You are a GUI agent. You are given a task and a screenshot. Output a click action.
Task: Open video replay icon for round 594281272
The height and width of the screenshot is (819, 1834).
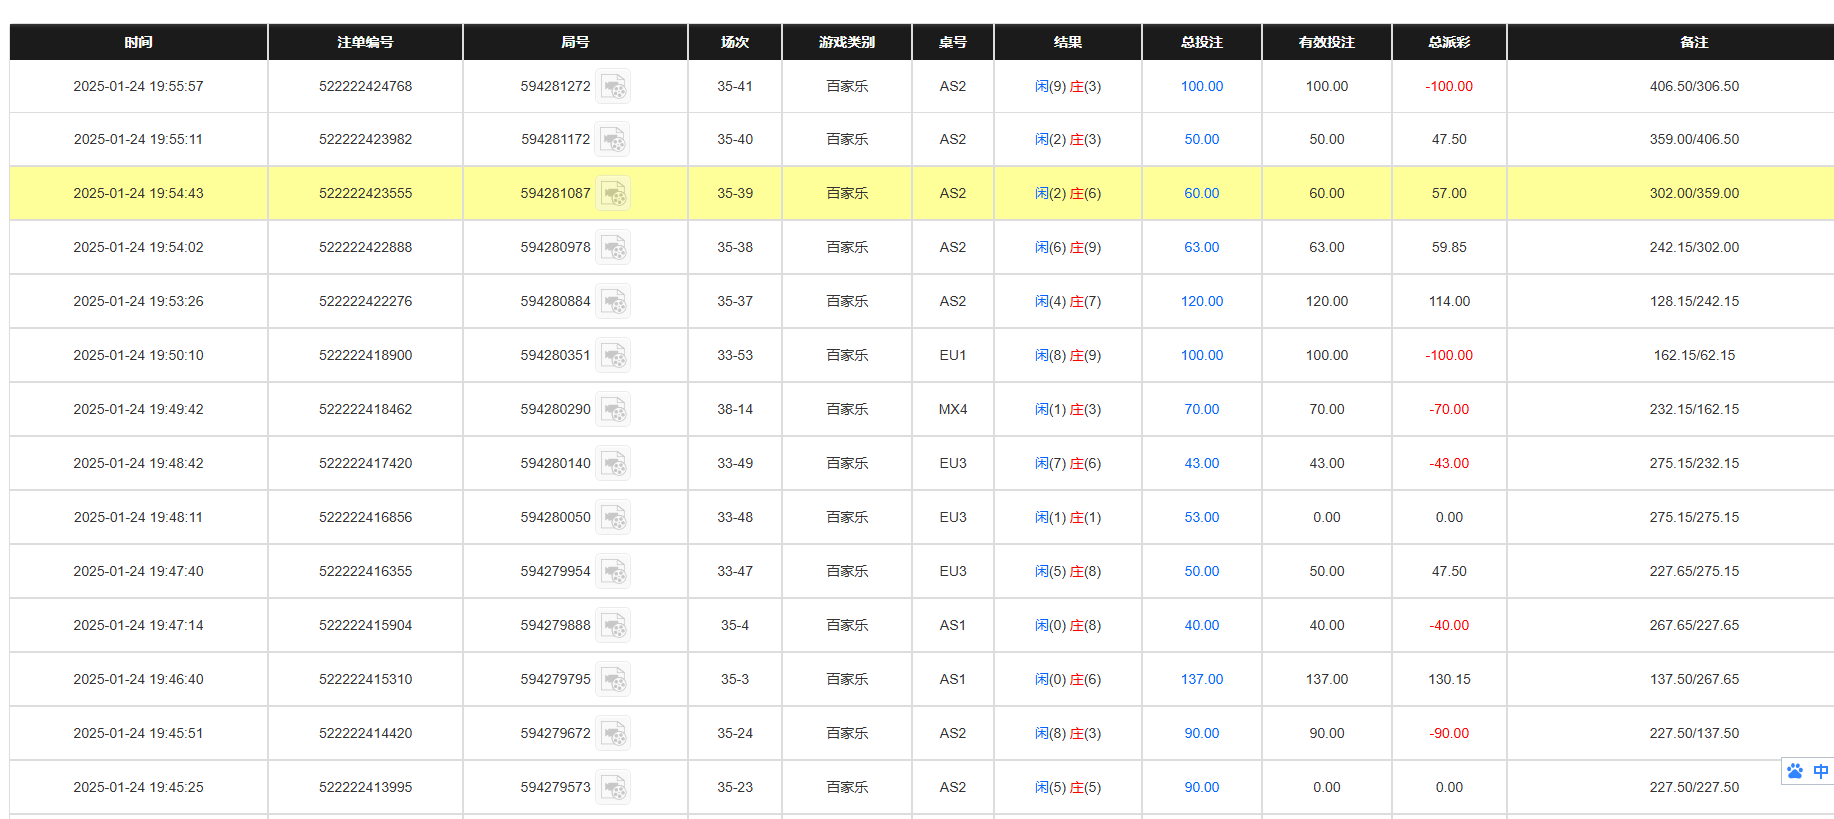click(x=613, y=87)
